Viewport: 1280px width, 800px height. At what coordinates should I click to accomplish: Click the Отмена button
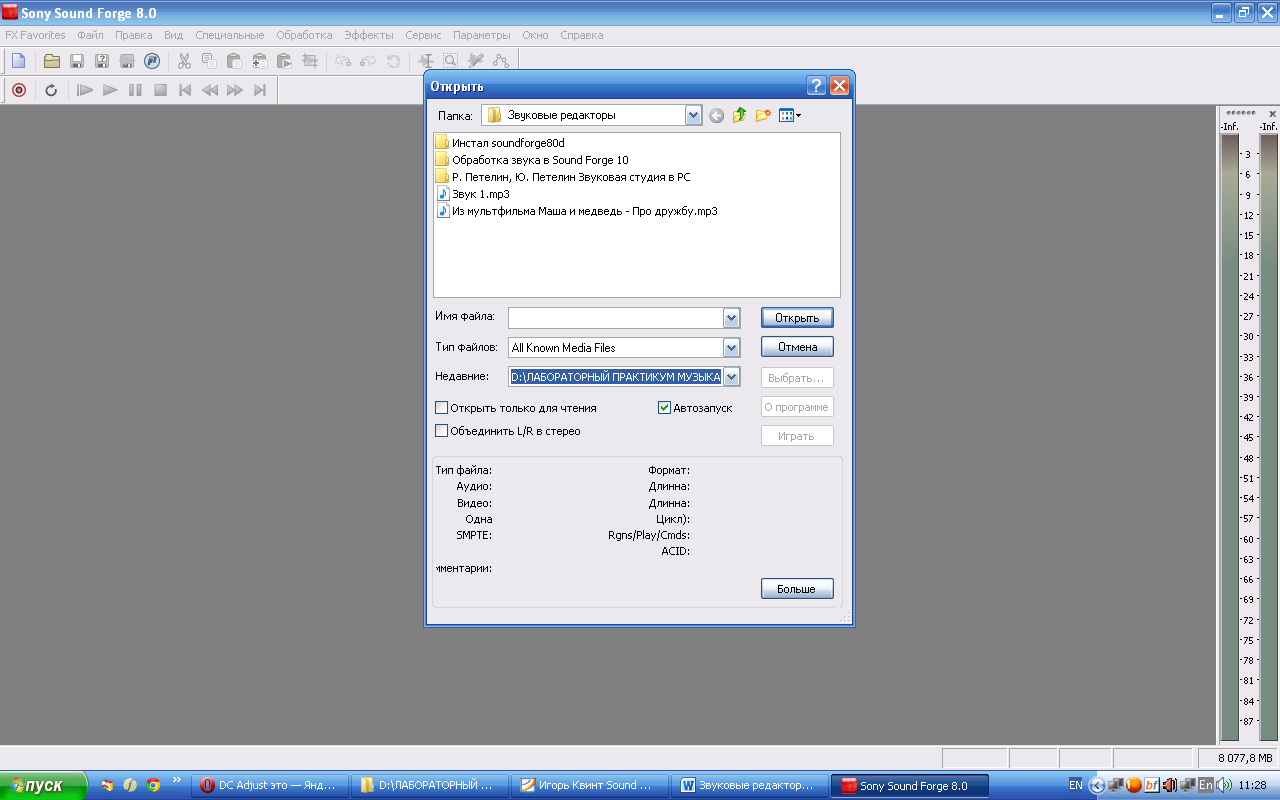[797, 347]
